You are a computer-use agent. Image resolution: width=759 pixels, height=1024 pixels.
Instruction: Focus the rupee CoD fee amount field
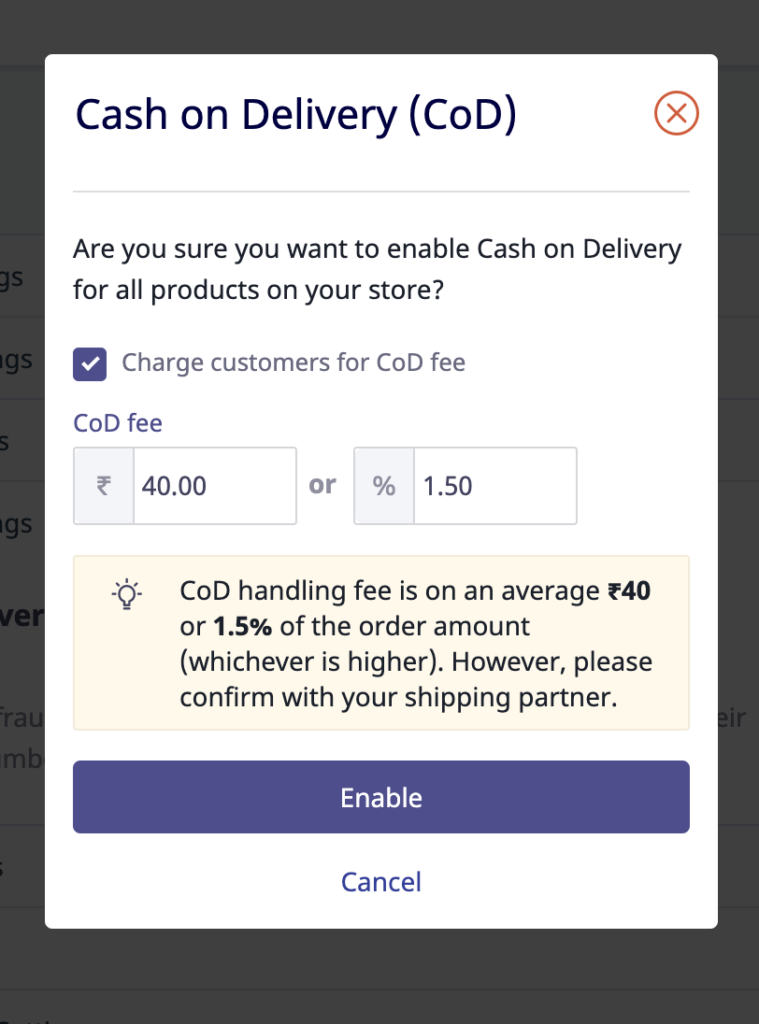[214, 486]
